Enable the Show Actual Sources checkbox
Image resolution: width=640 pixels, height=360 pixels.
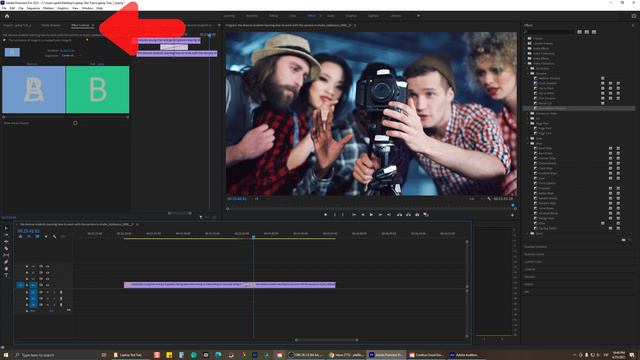75,123
